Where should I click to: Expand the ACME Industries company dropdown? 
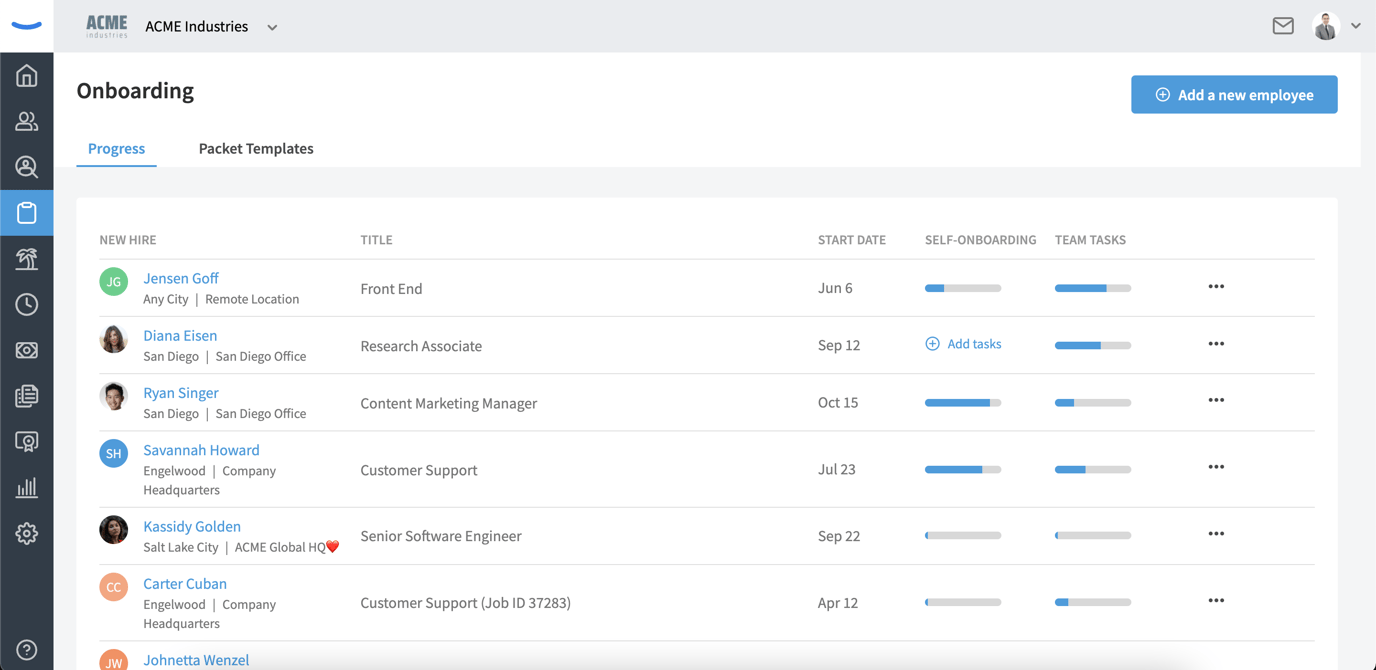click(272, 27)
